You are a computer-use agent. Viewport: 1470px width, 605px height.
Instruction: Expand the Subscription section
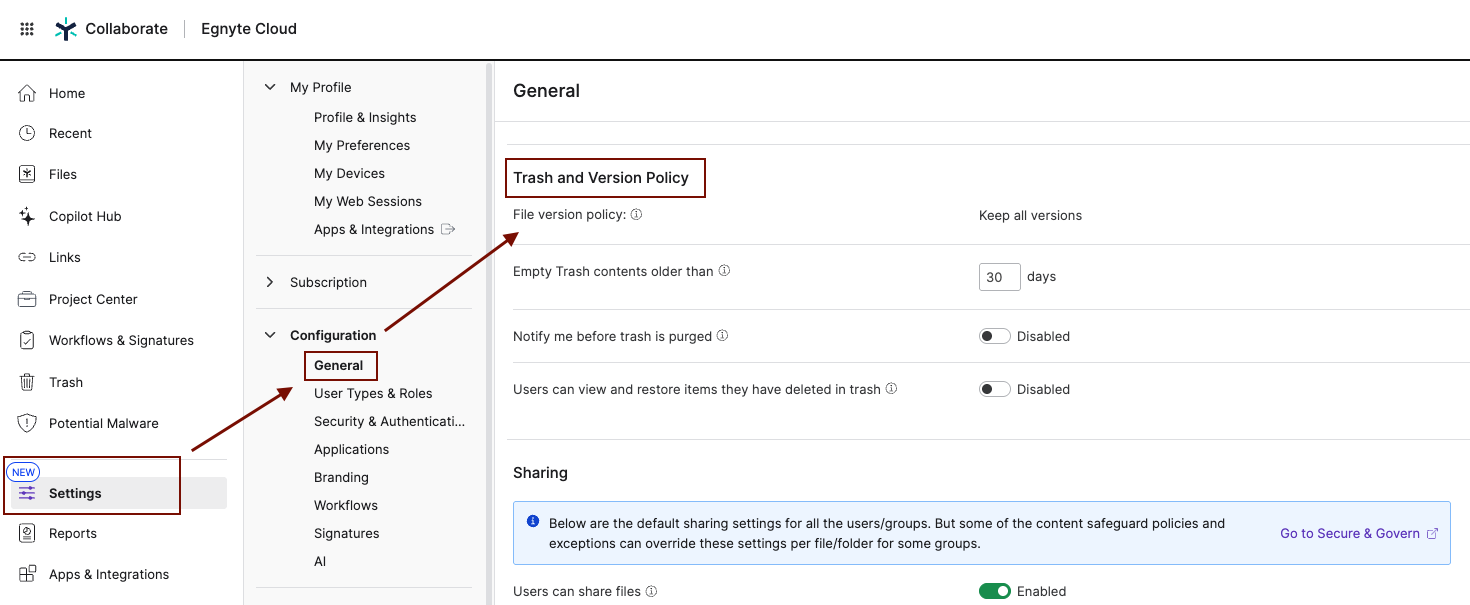pos(269,282)
